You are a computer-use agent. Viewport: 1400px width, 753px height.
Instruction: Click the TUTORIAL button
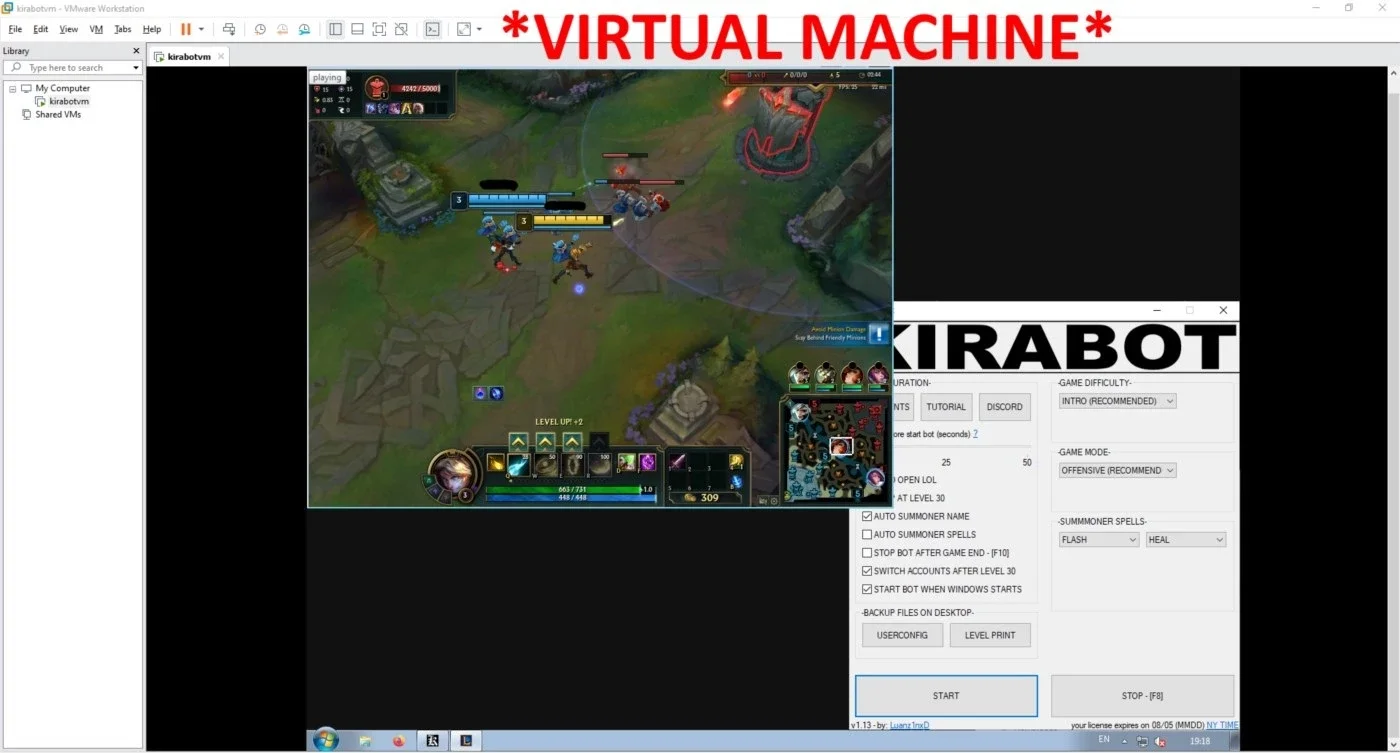coord(946,407)
